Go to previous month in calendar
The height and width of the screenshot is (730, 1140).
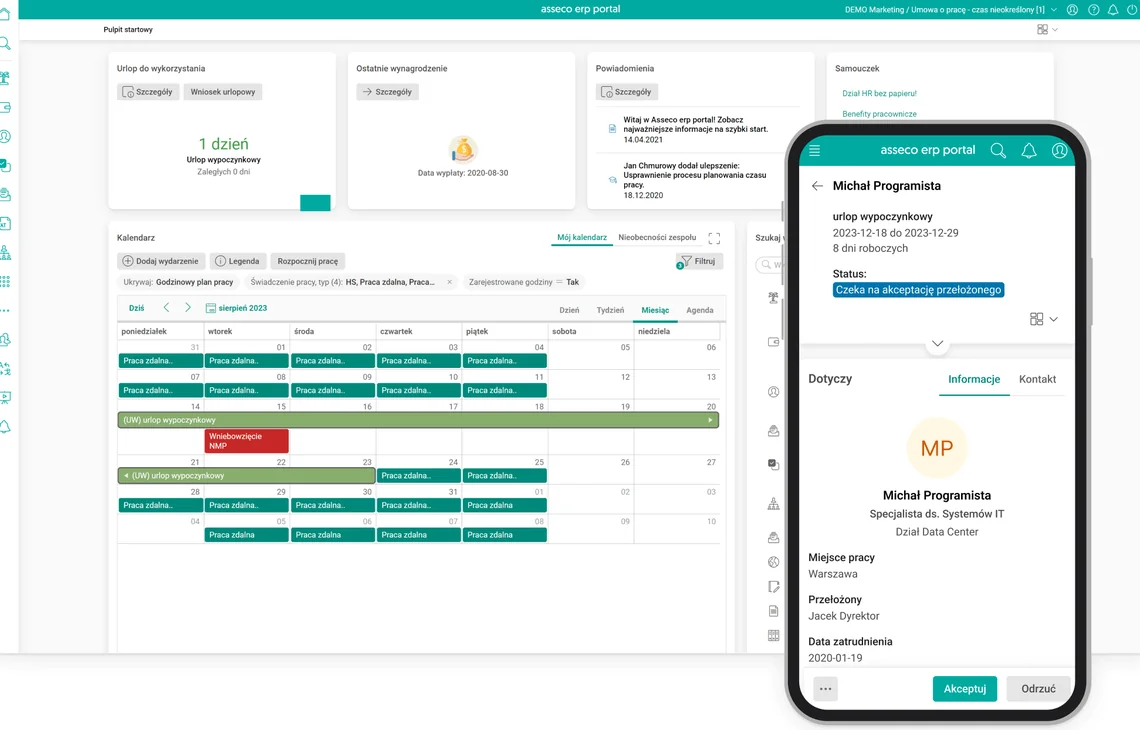[x=166, y=308]
